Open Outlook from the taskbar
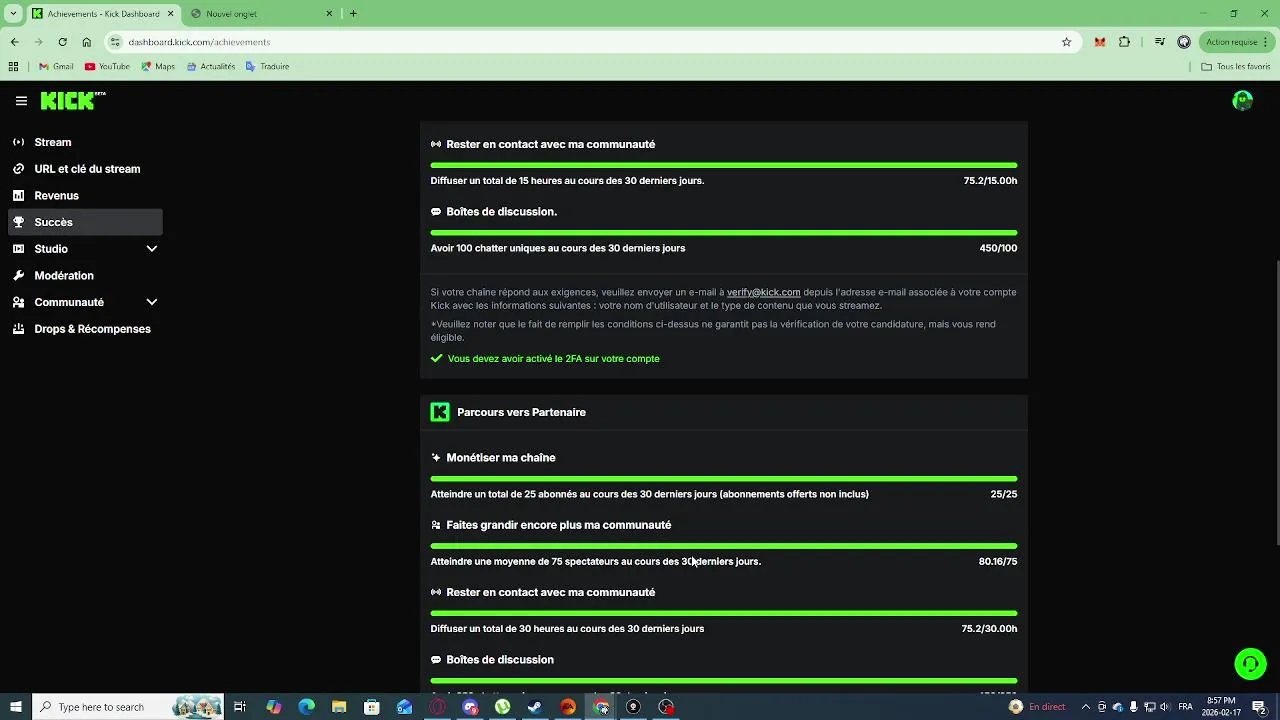 pyautogui.click(x=404, y=707)
